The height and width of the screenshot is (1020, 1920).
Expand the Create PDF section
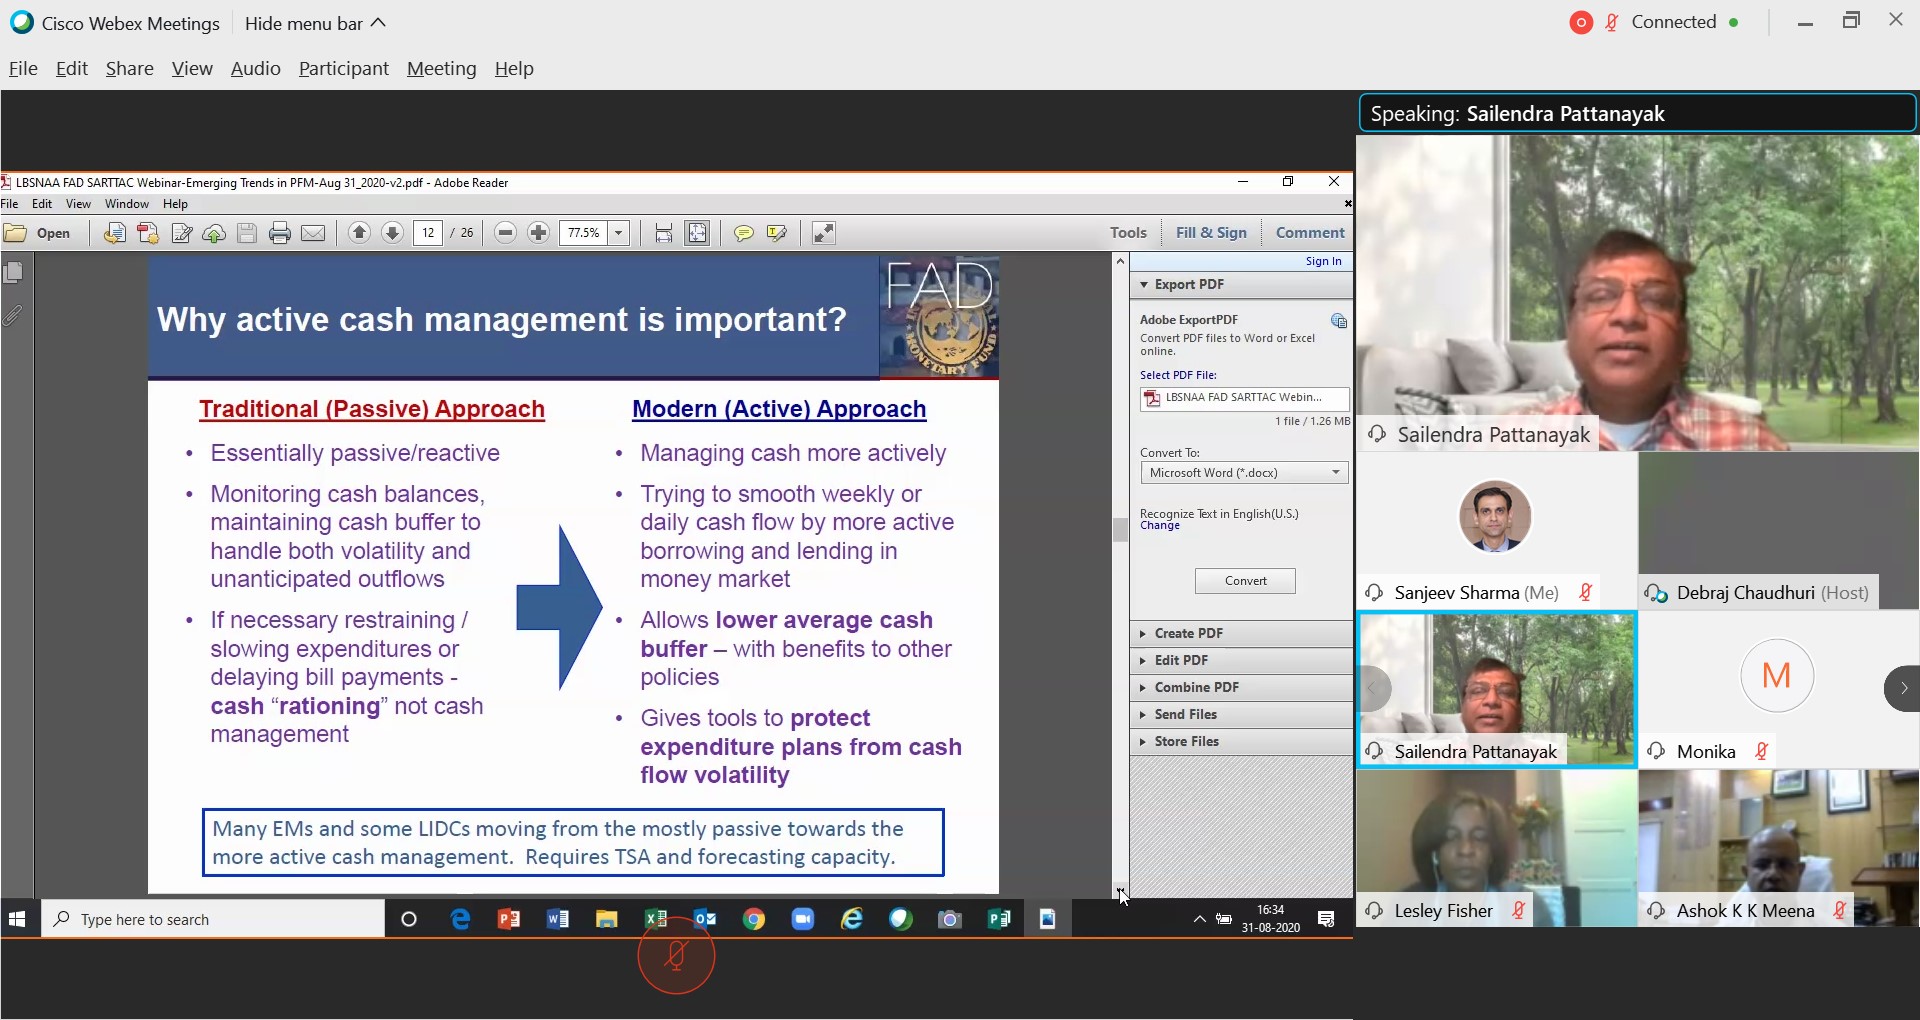[1241, 634]
